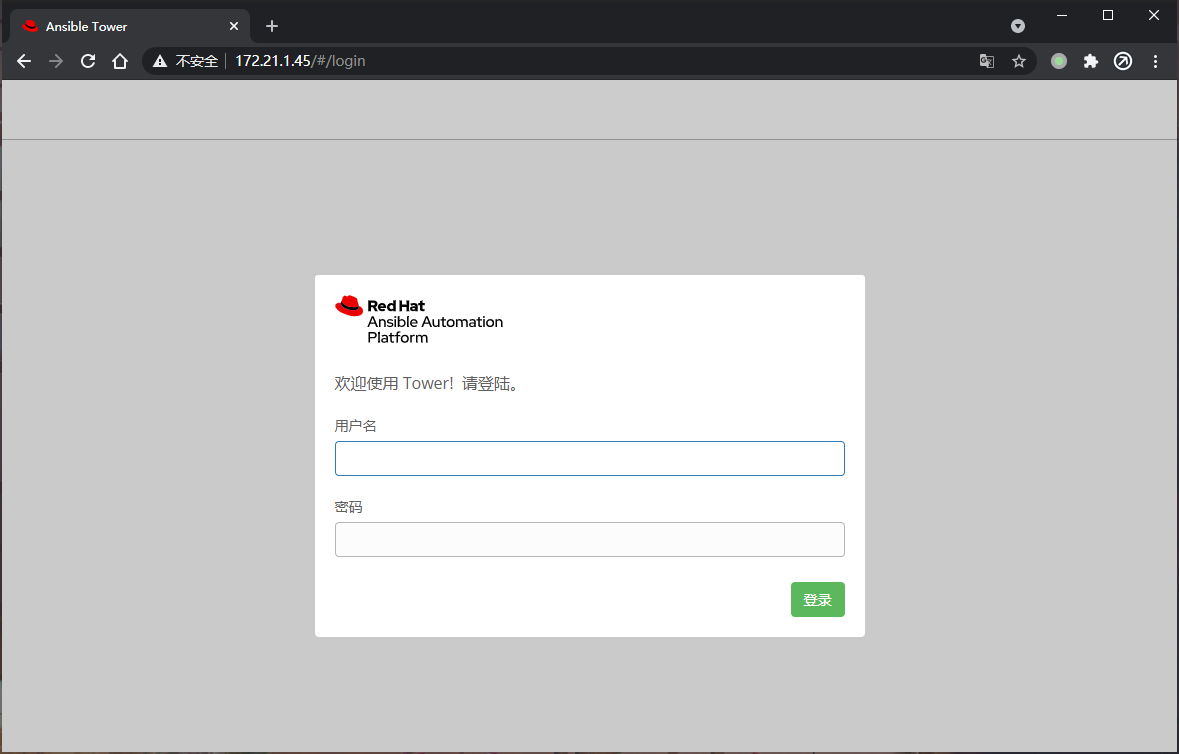Go back to the previous page
Image resolution: width=1179 pixels, height=754 pixels.
click(25, 61)
